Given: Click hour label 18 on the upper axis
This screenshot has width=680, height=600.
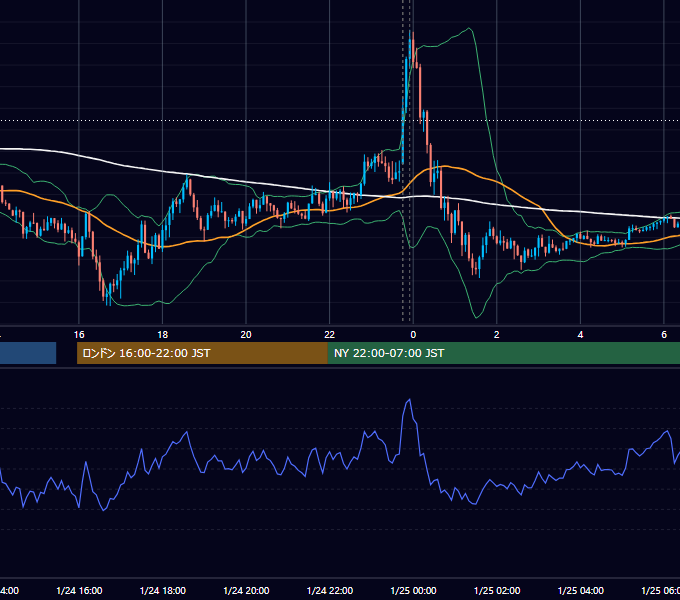Looking at the screenshot, I should coord(163,335).
